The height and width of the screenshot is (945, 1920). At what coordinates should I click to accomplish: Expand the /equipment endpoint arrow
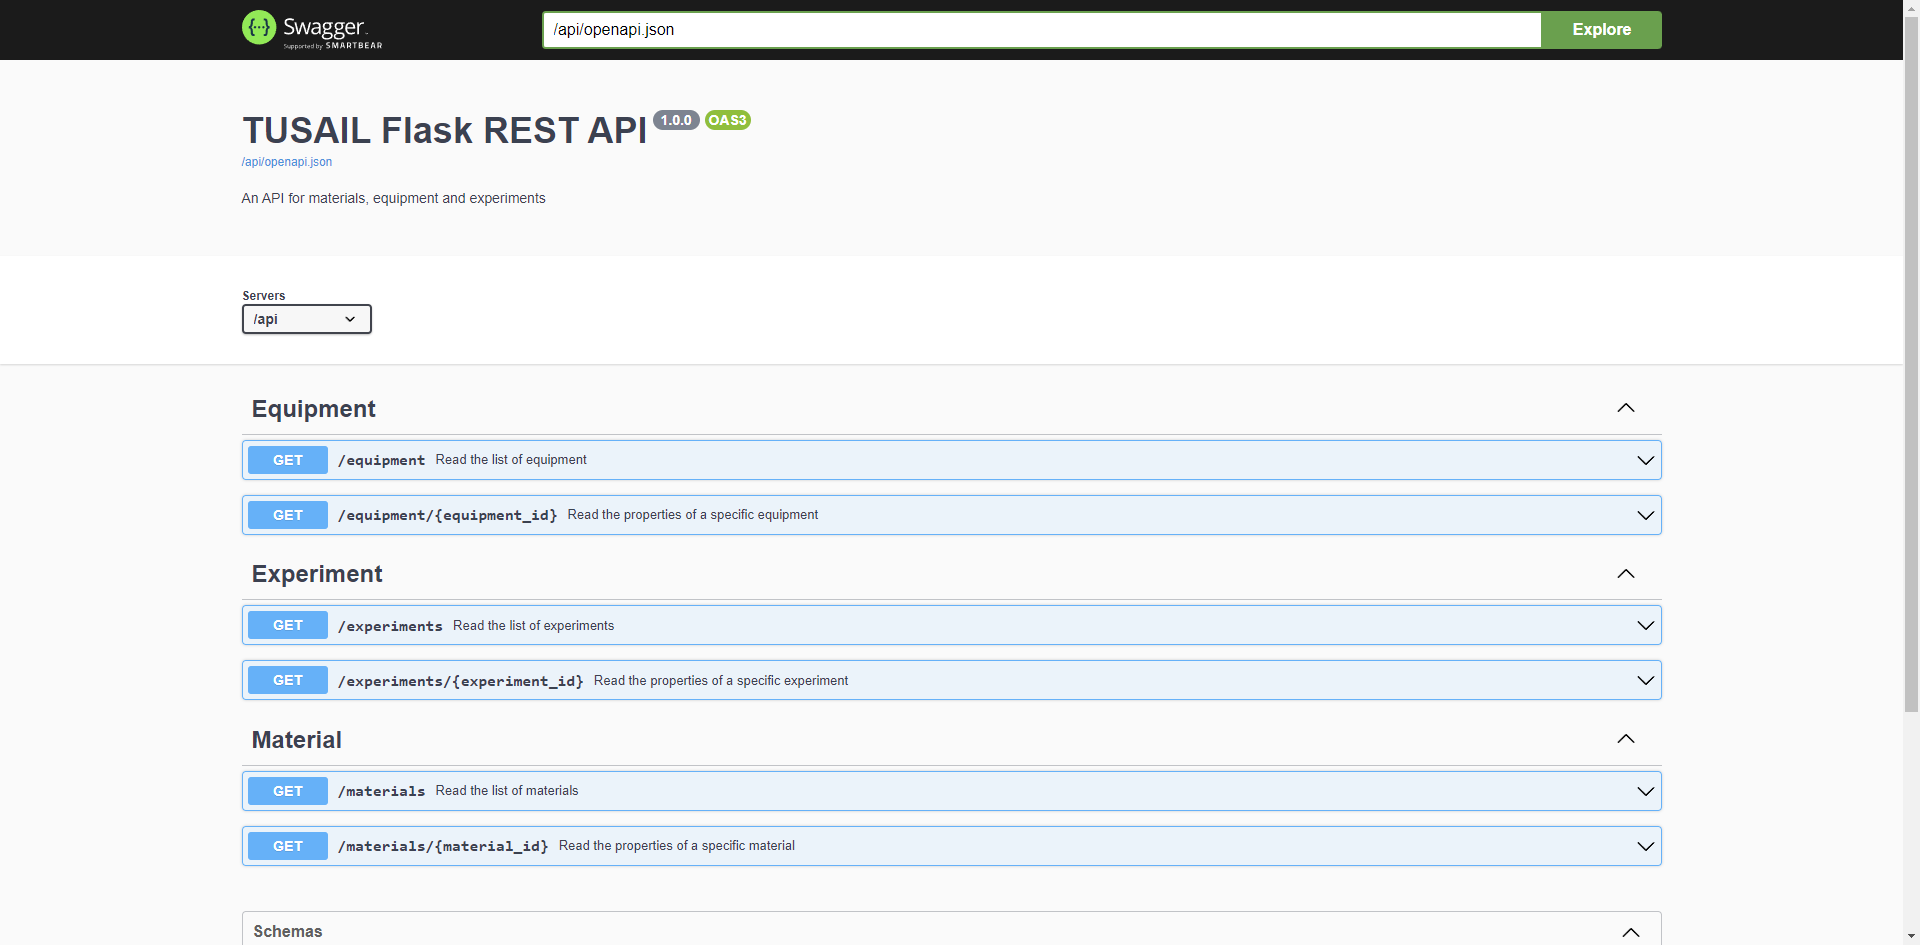tap(1645, 460)
